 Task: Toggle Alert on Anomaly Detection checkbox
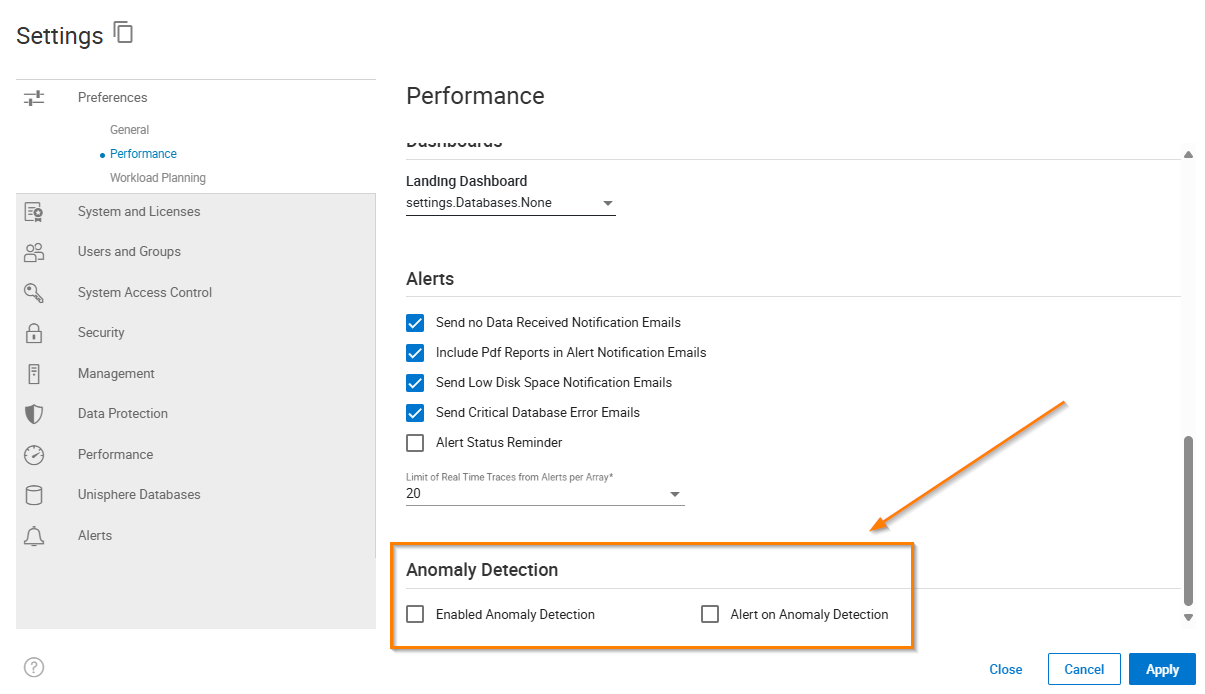710,614
